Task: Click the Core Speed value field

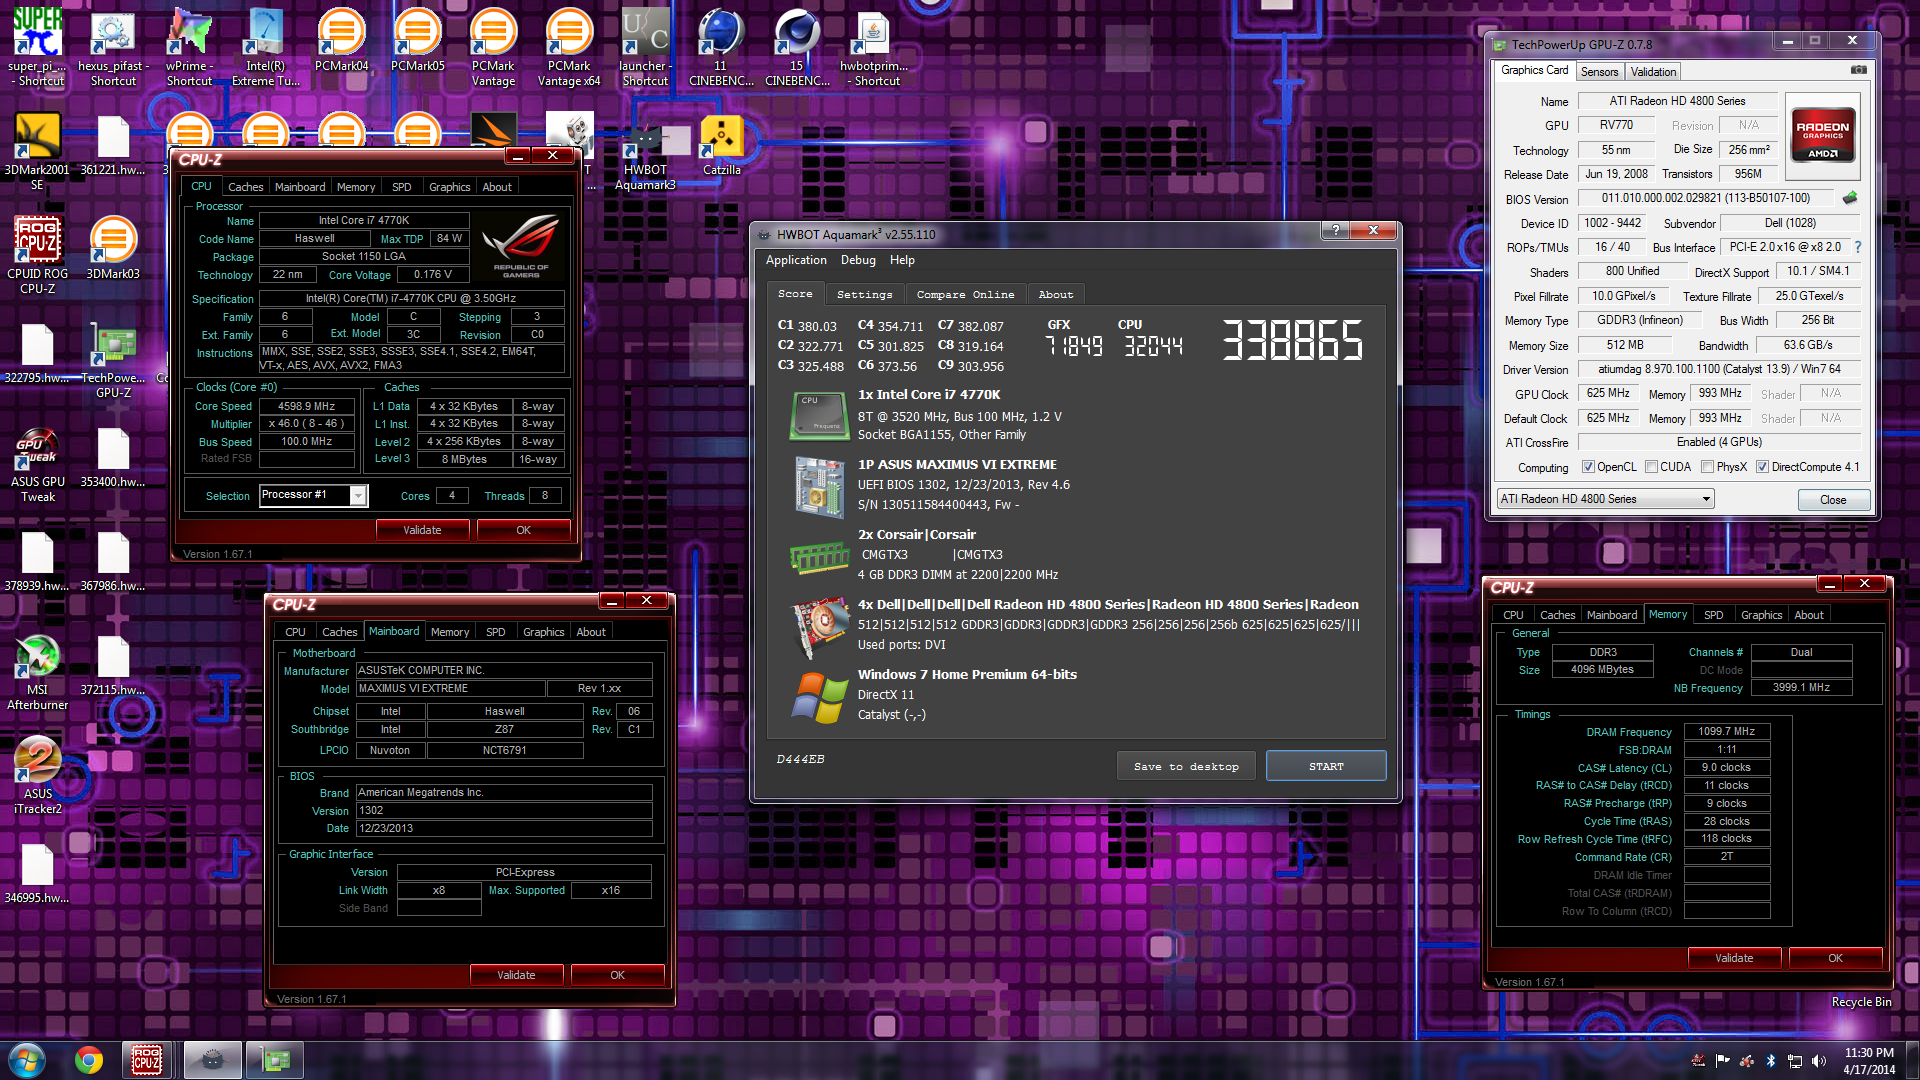Action: [307, 406]
